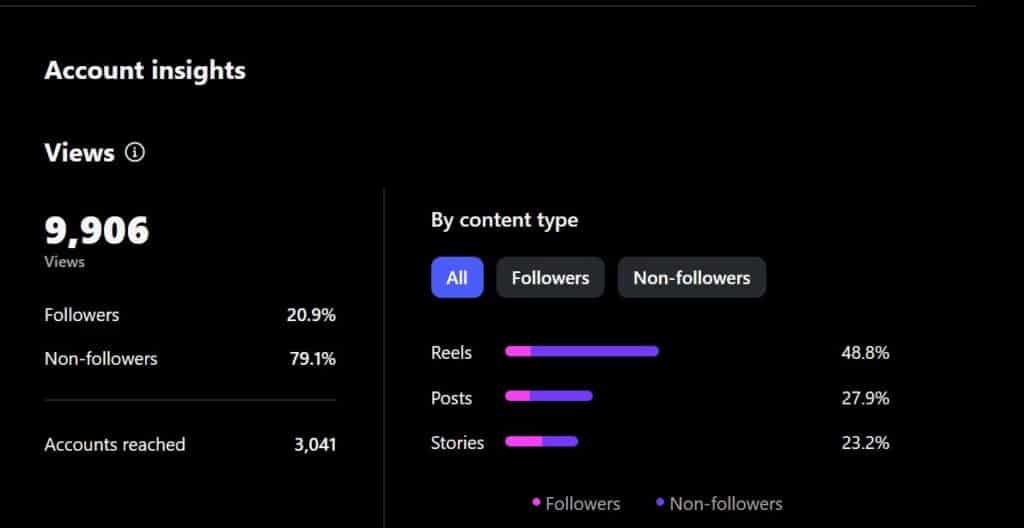Click the Accounts reached 3,041 value
The height and width of the screenshot is (528, 1024).
point(315,445)
